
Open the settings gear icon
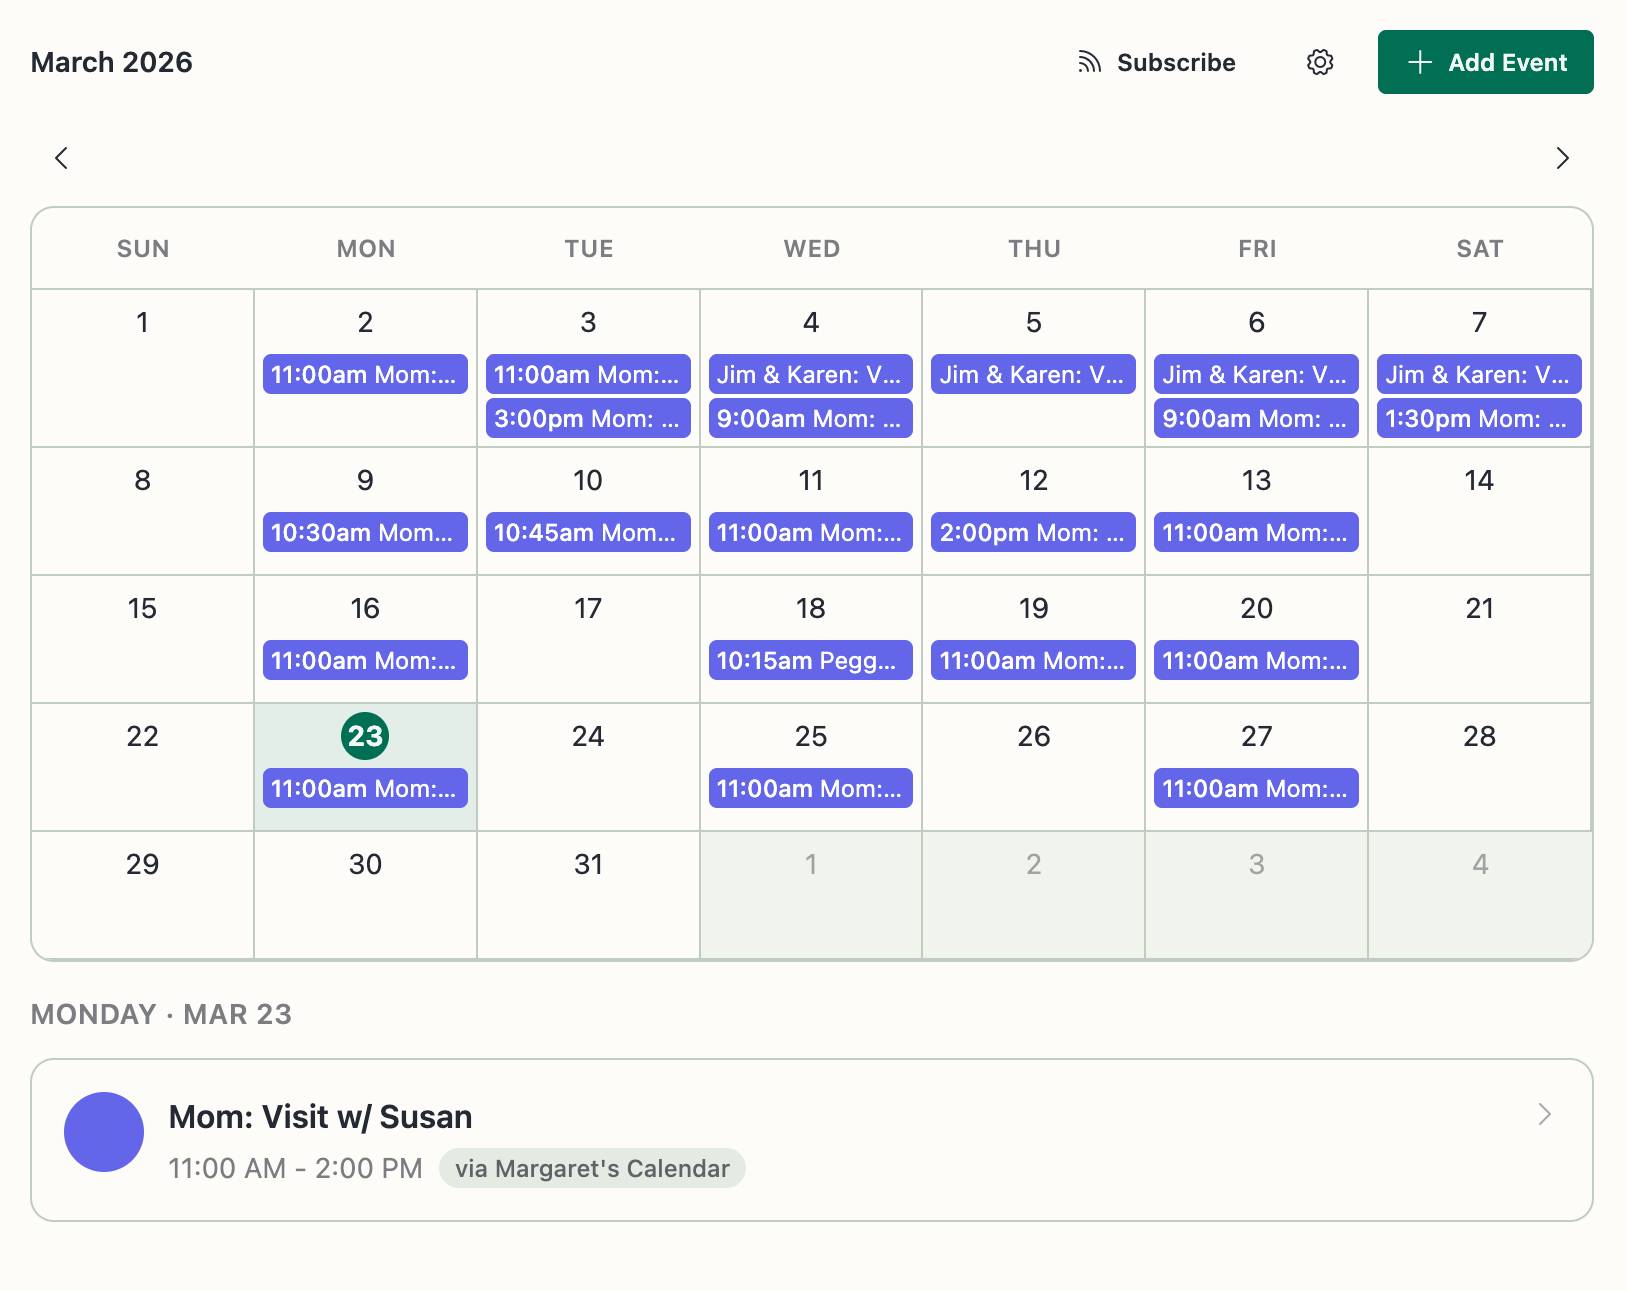click(x=1320, y=62)
